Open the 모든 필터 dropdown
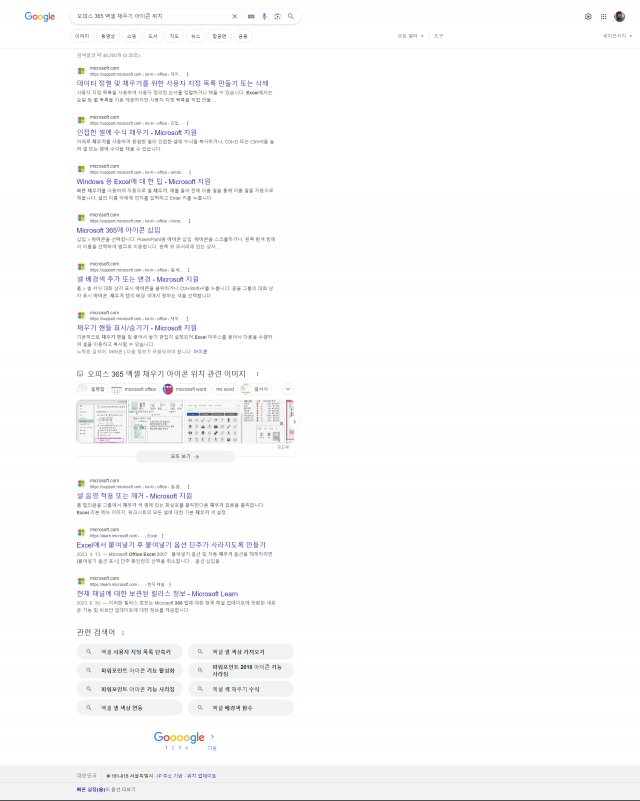 point(411,36)
